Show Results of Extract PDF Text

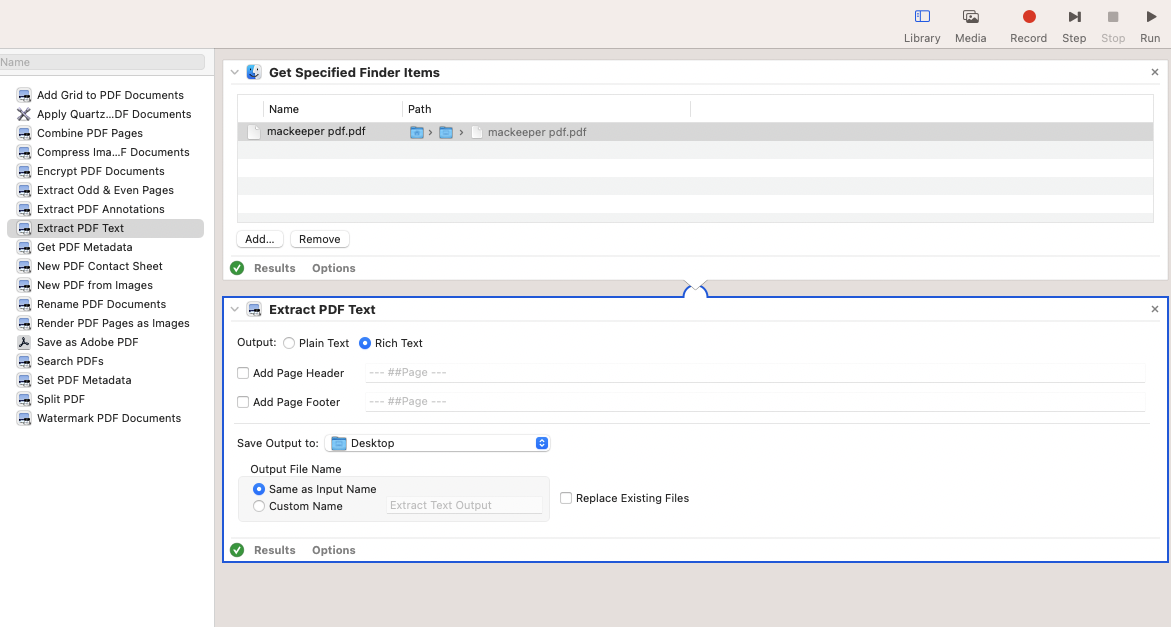275,550
